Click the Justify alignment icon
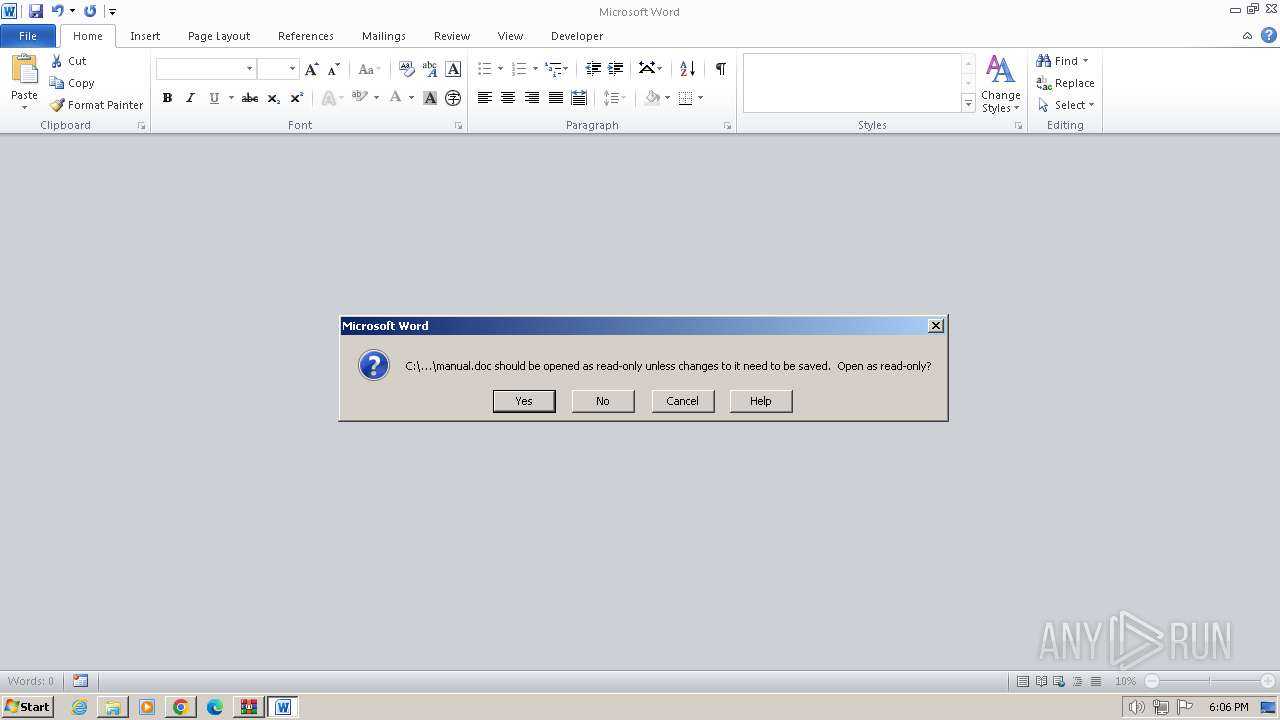1280x720 pixels. click(x=555, y=98)
